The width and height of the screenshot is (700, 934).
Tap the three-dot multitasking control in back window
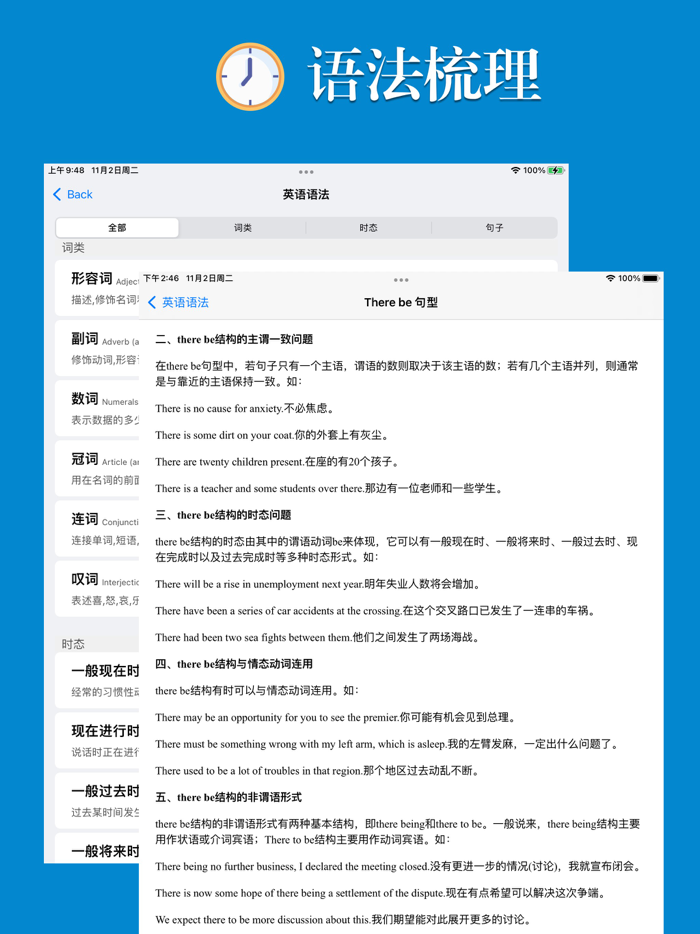[x=306, y=172]
